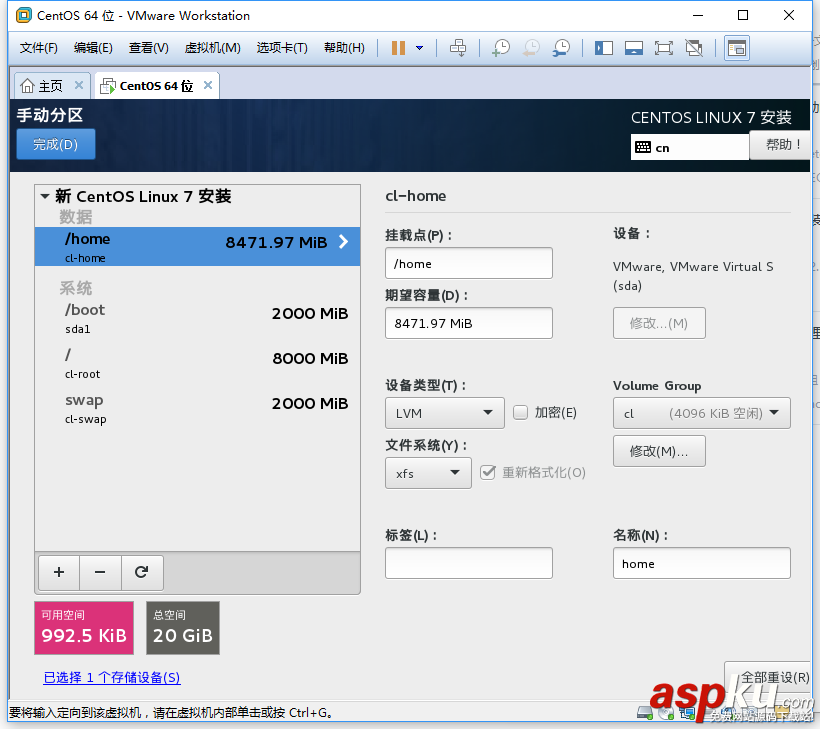Open the 设备类型 LVM dropdown

pyautogui.click(x=445, y=413)
